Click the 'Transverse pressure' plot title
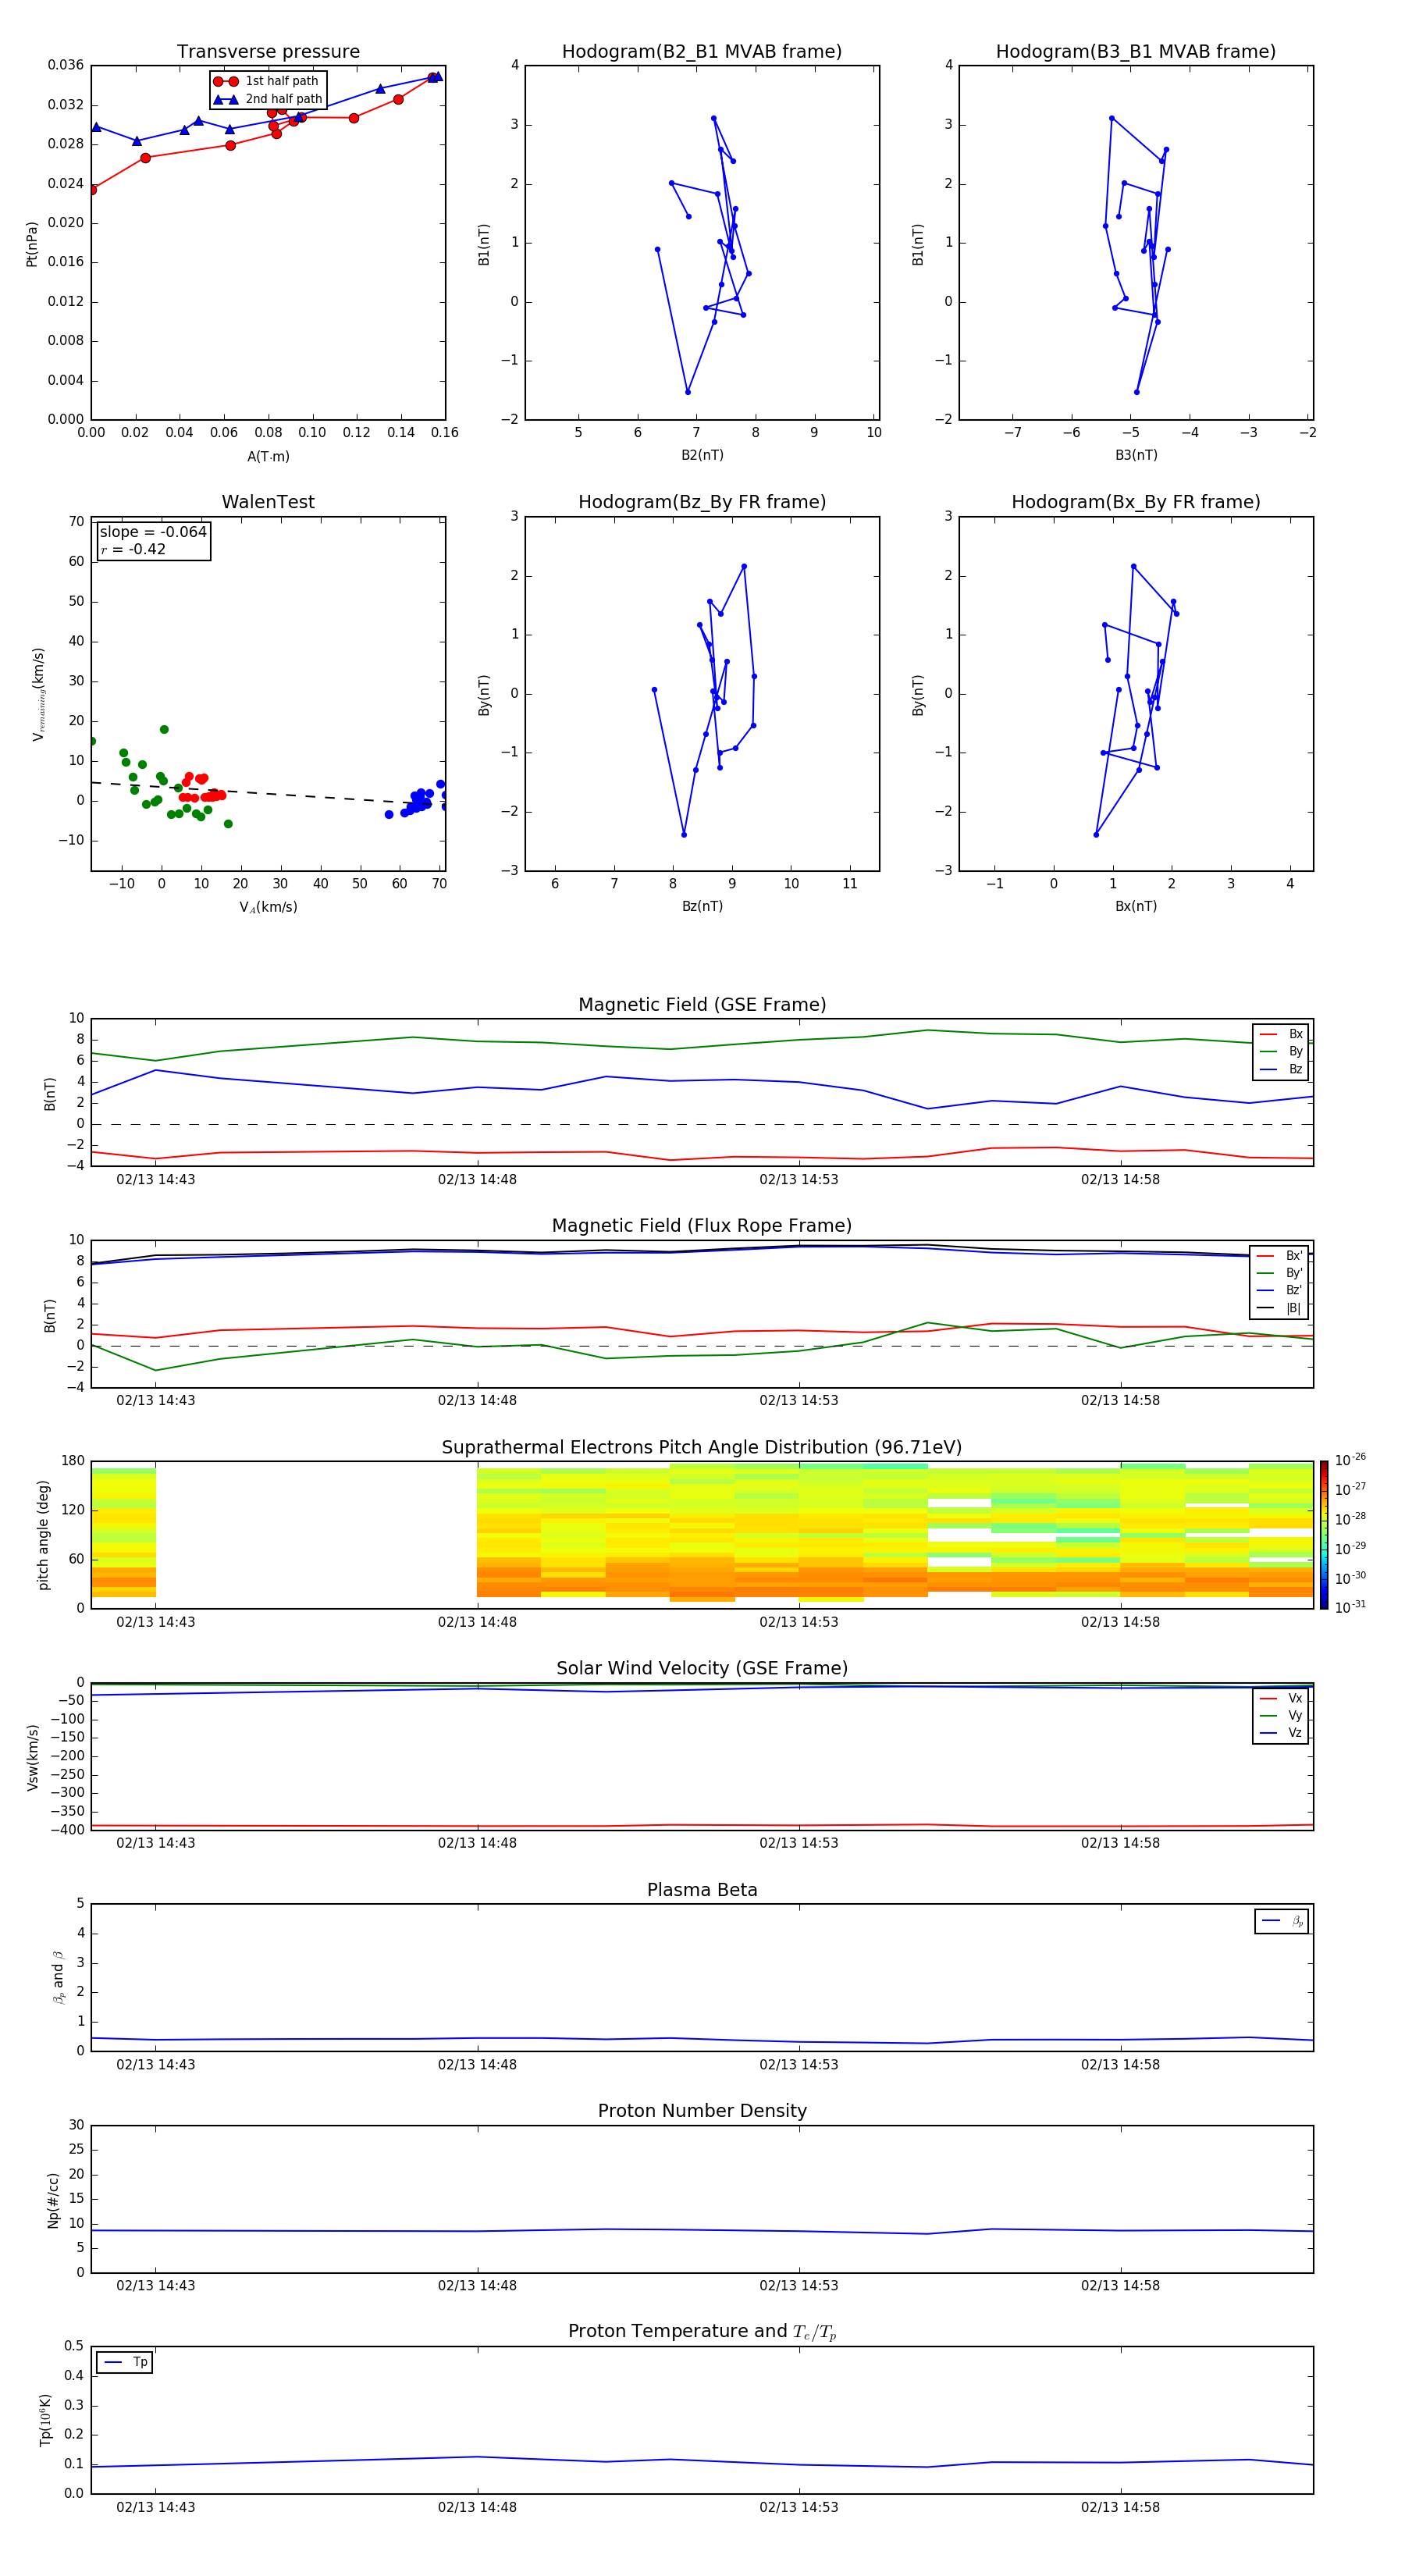1405x2576 pixels. 268,52
